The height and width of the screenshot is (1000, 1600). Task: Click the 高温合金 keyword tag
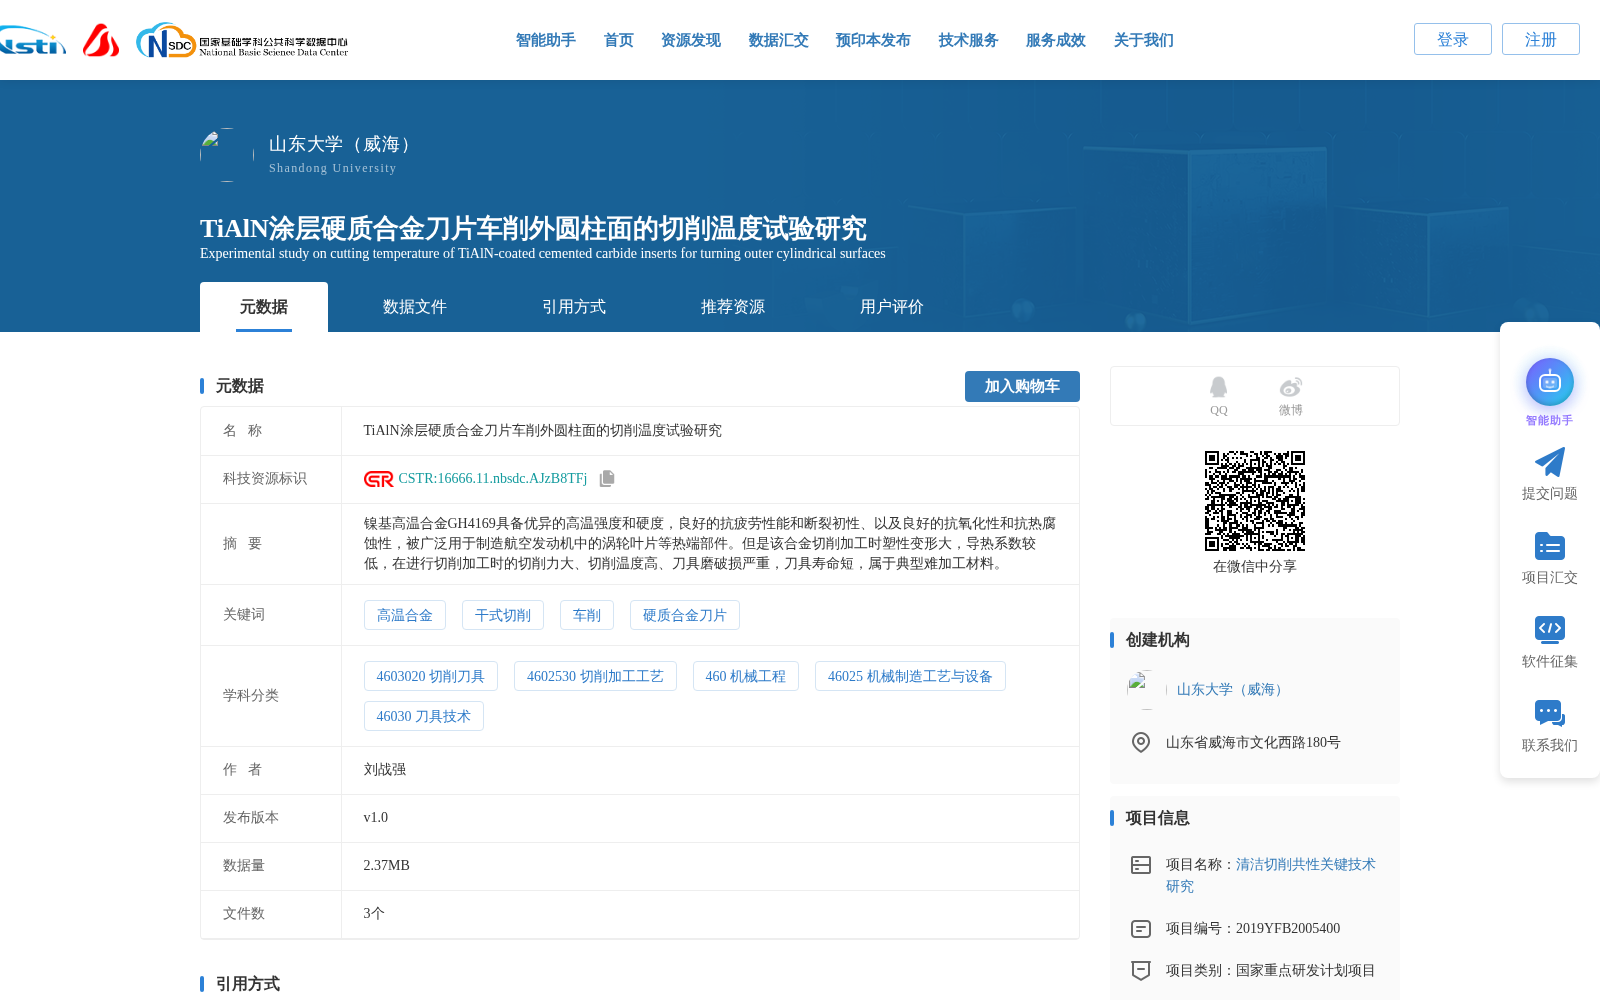tap(405, 615)
